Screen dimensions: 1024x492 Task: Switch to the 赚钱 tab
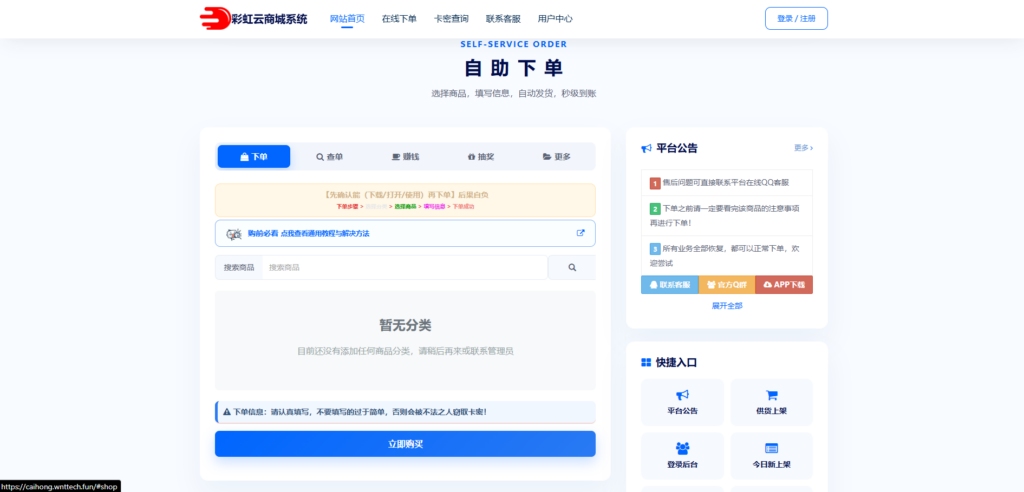point(405,157)
